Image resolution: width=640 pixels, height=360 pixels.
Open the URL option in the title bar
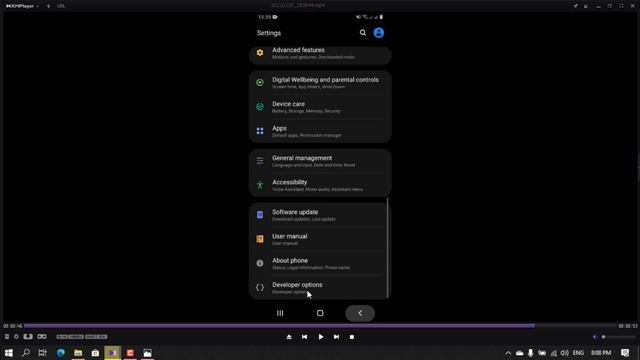point(61,6)
